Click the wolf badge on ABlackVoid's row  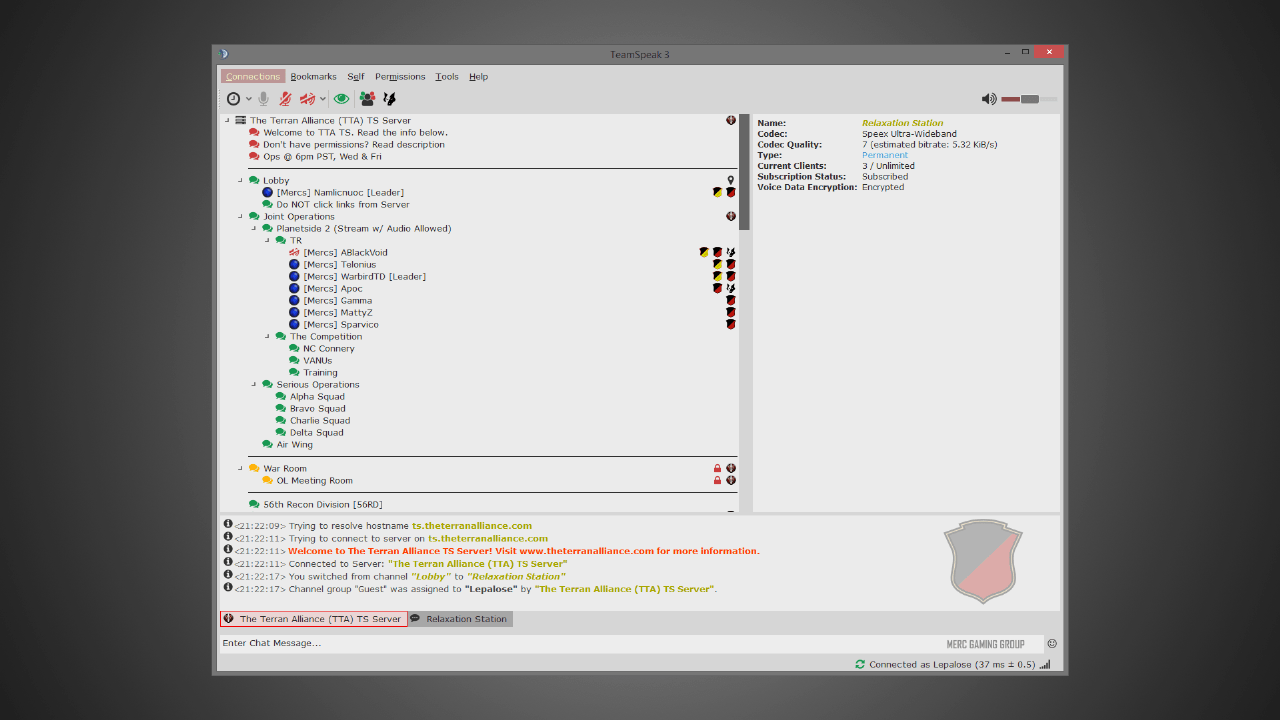tap(731, 252)
